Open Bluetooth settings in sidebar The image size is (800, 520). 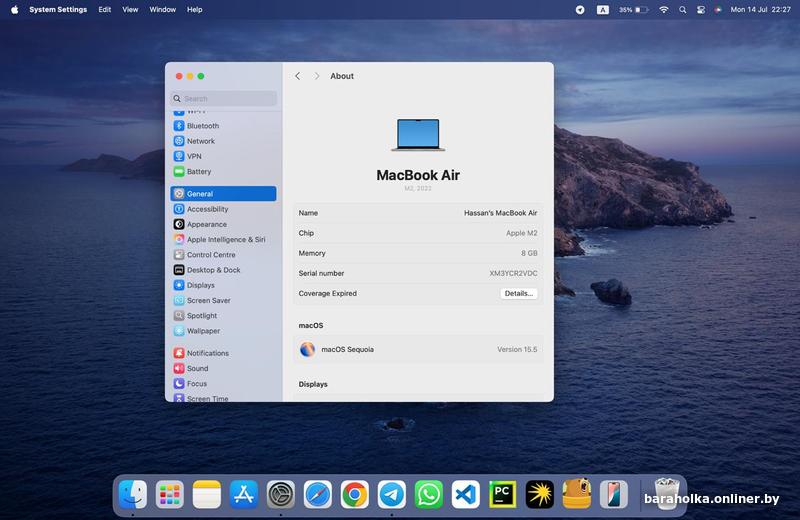pyautogui.click(x=224, y=126)
